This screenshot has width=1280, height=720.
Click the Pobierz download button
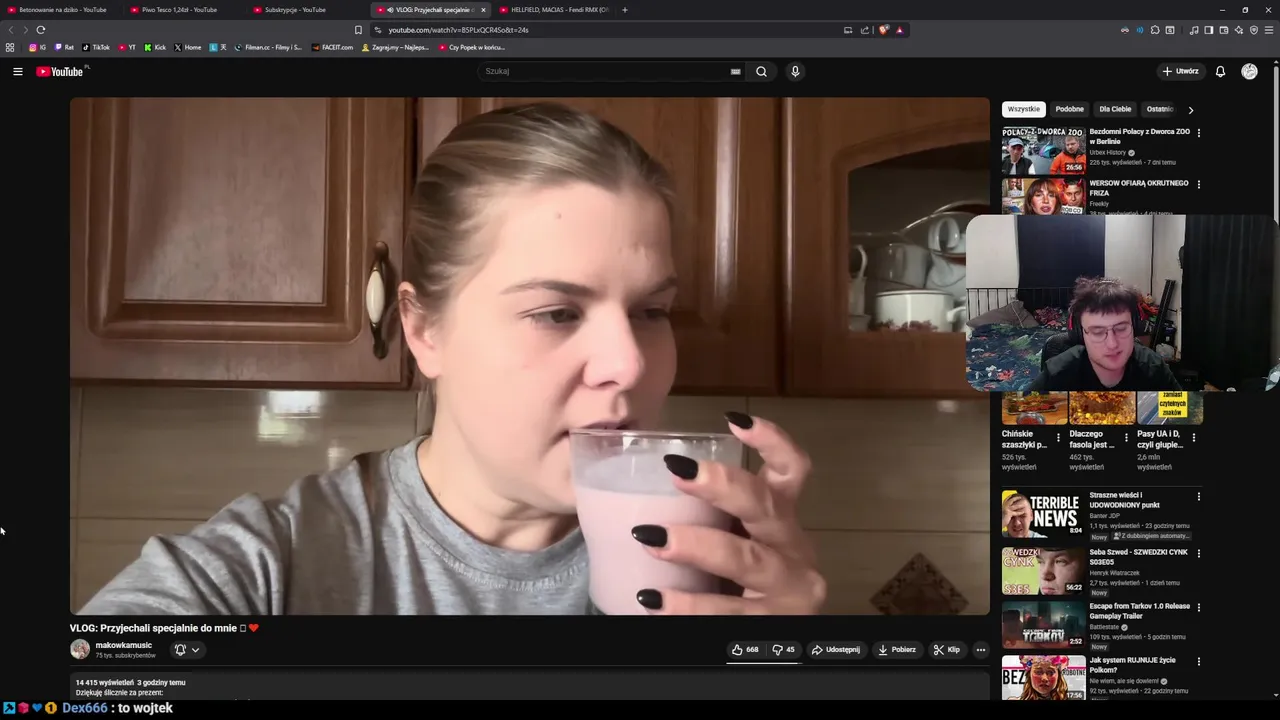pos(897,650)
